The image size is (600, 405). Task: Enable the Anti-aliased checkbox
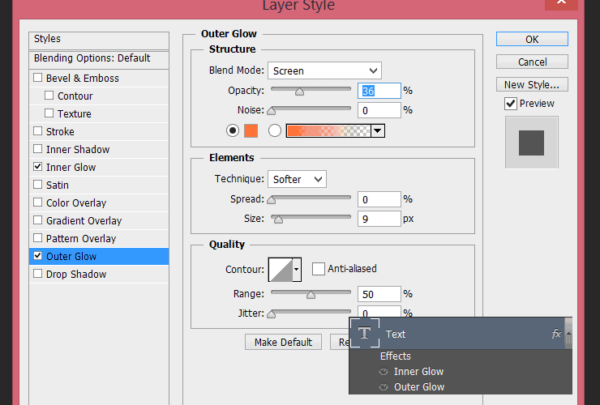click(x=319, y=269)
